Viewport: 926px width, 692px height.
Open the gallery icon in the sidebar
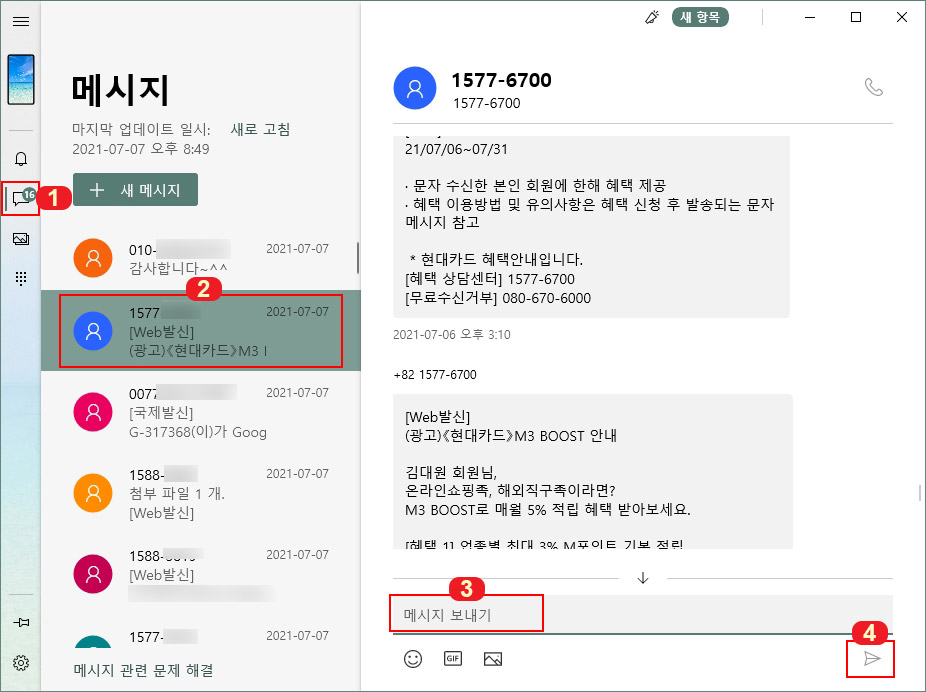[x=20, y=238]
